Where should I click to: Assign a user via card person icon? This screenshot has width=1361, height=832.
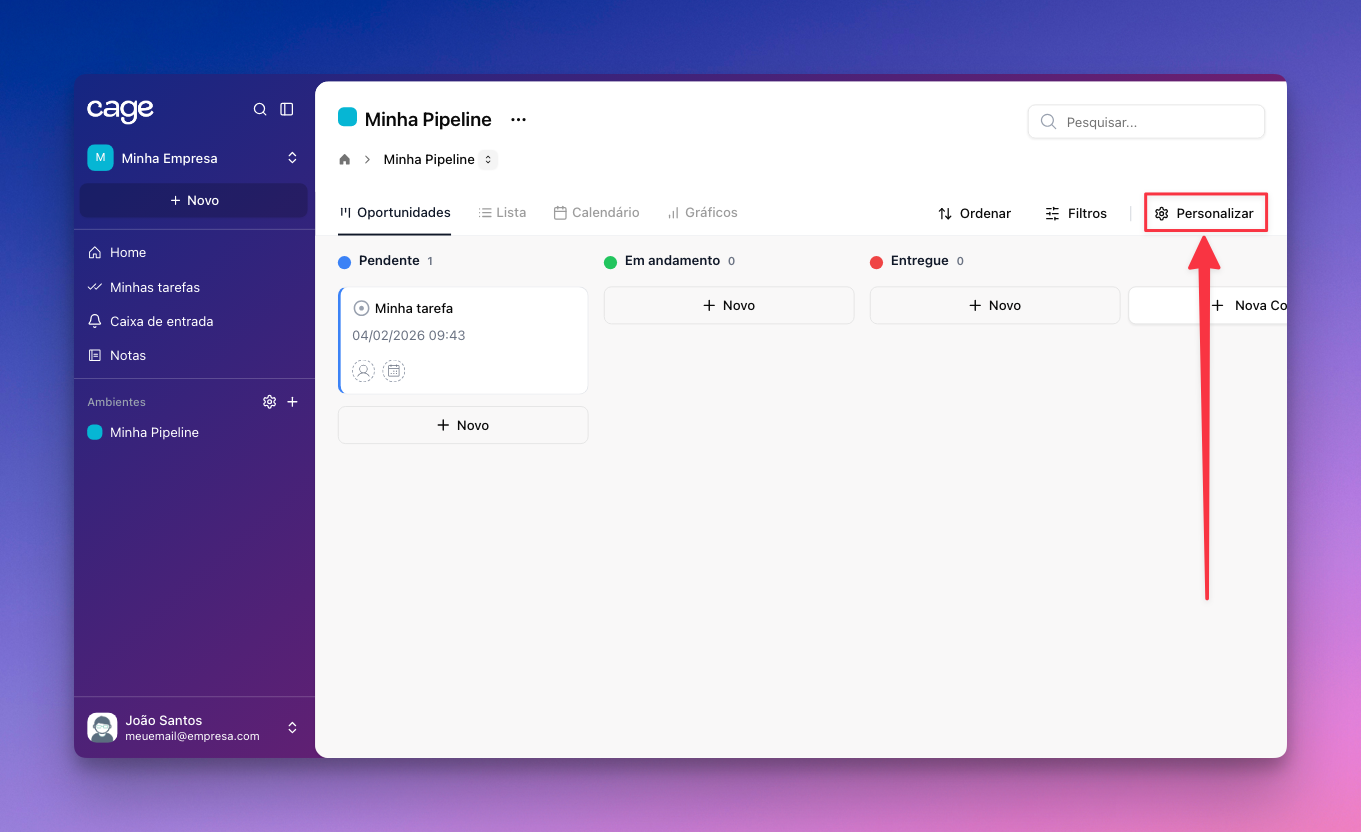point(364,371)
